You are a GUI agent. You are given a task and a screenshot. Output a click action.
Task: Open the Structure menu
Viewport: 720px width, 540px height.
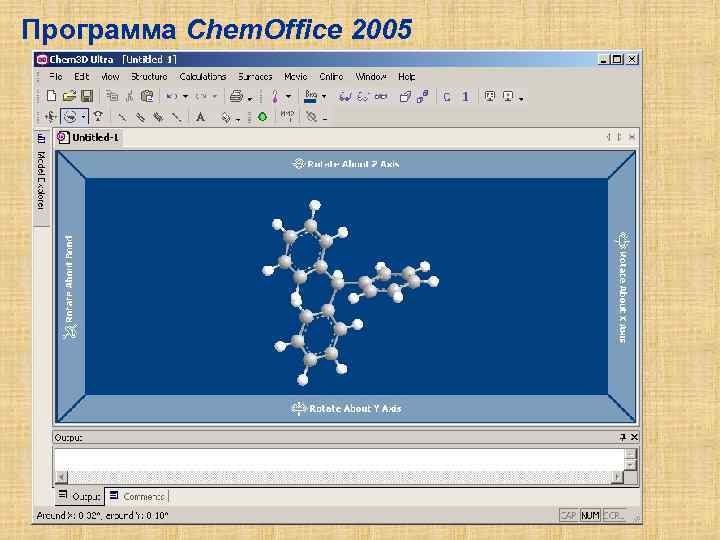[149, 76]
